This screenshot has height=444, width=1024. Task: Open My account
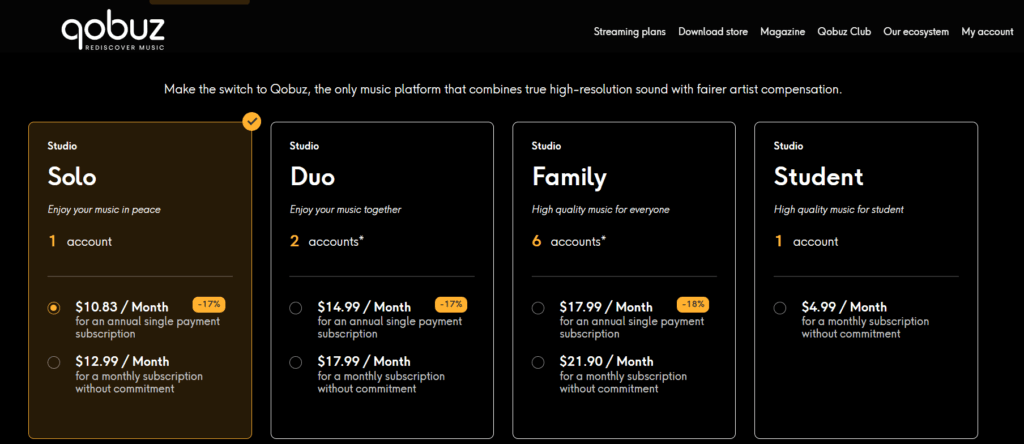(987, 32)
